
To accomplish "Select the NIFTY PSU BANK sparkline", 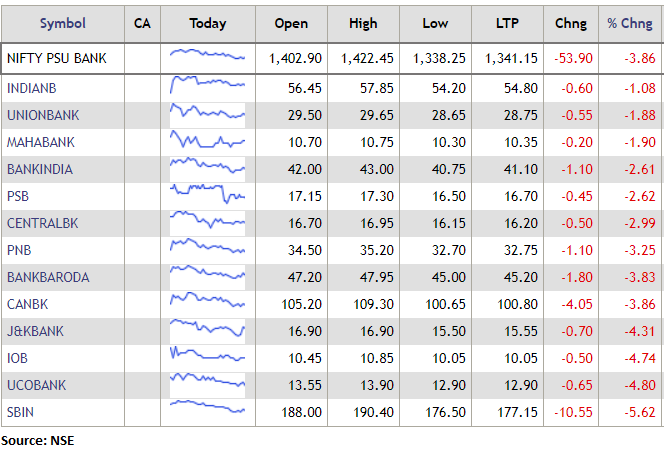I will (x=207, y=58).
